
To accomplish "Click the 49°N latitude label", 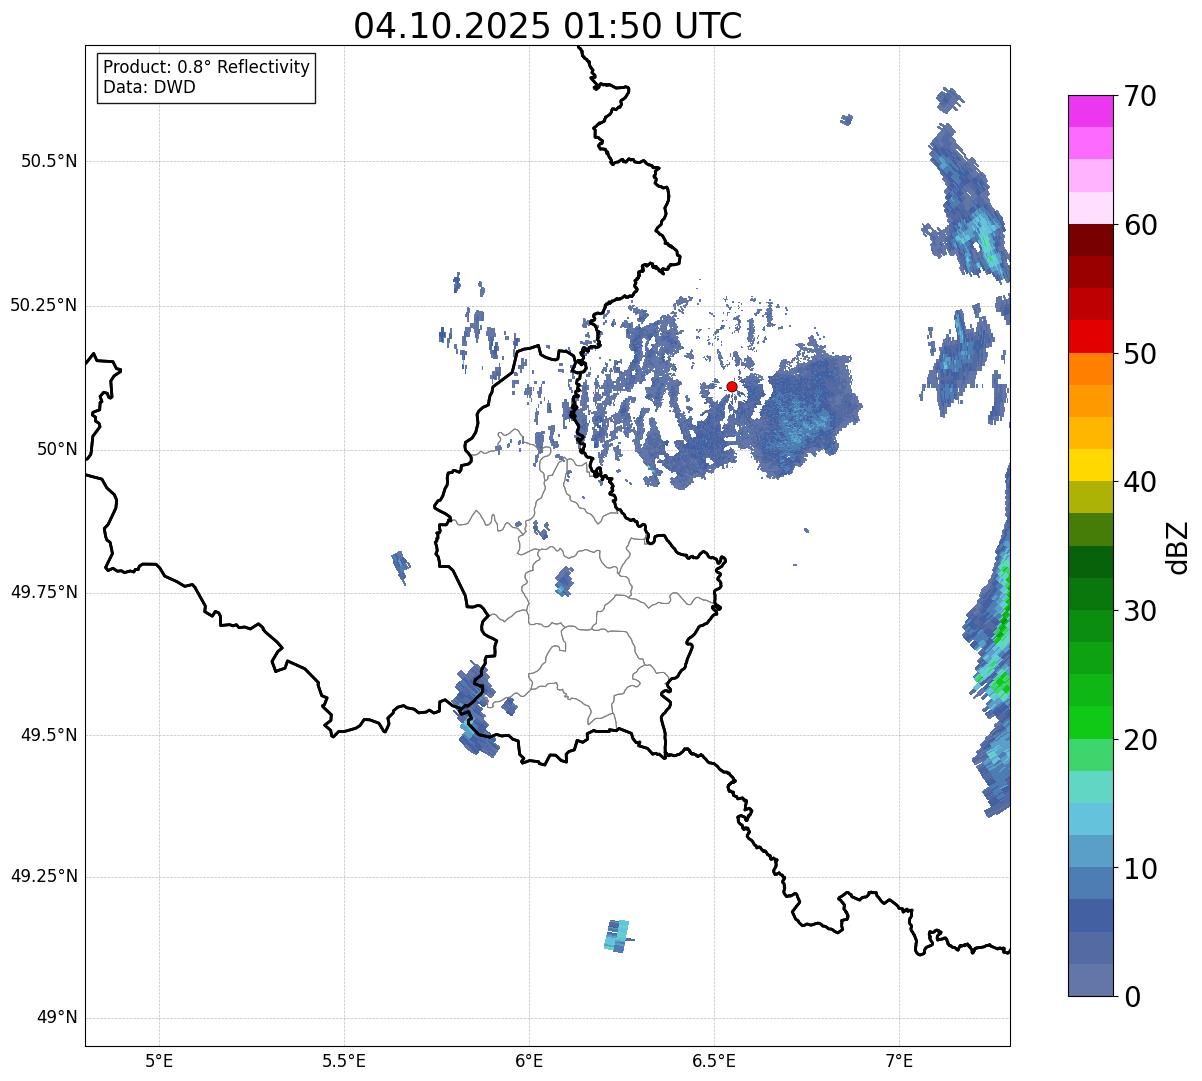I will [x=56, y=1018].
